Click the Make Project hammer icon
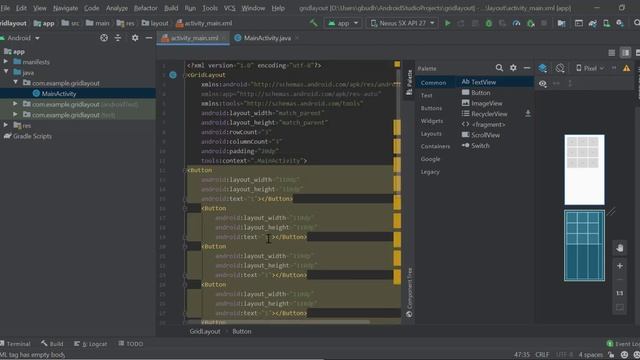Screen dimensions: 640x360 (313, 23)
